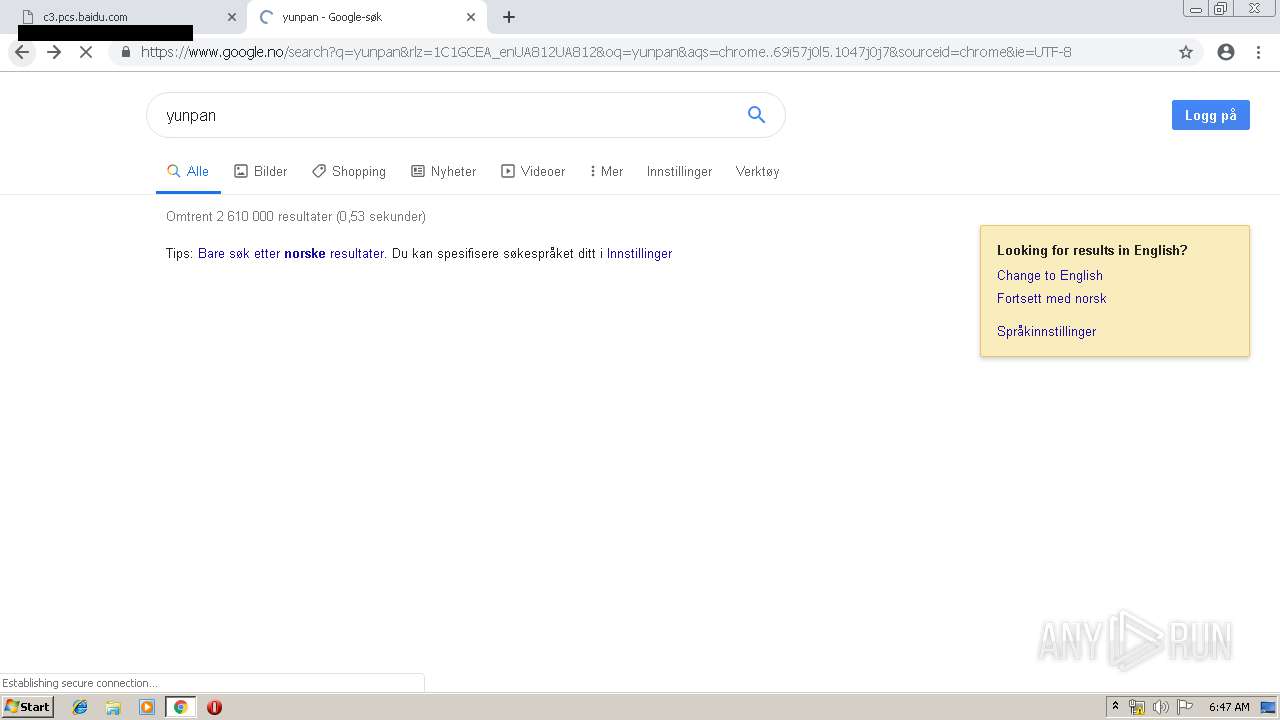Select the Alle results tab
This screenshot has width=1280, height=720.
(x=188, y=171)
